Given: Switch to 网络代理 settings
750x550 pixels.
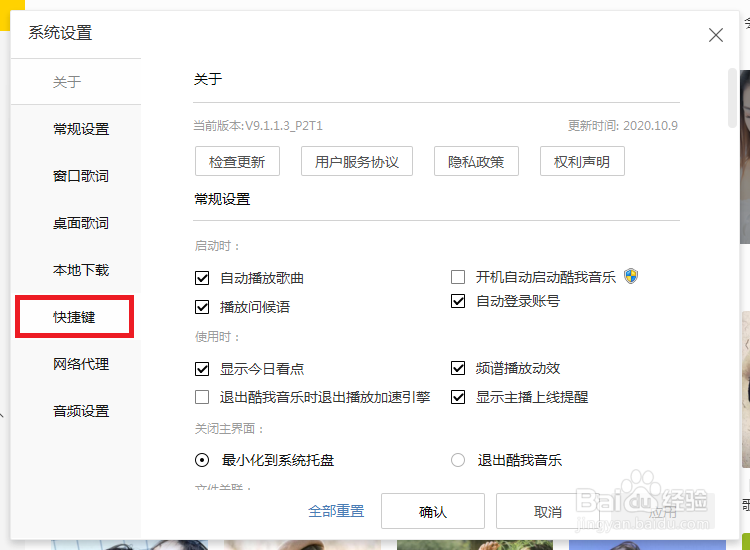Looking at the screenshot, I should click(x=76, y=364).
